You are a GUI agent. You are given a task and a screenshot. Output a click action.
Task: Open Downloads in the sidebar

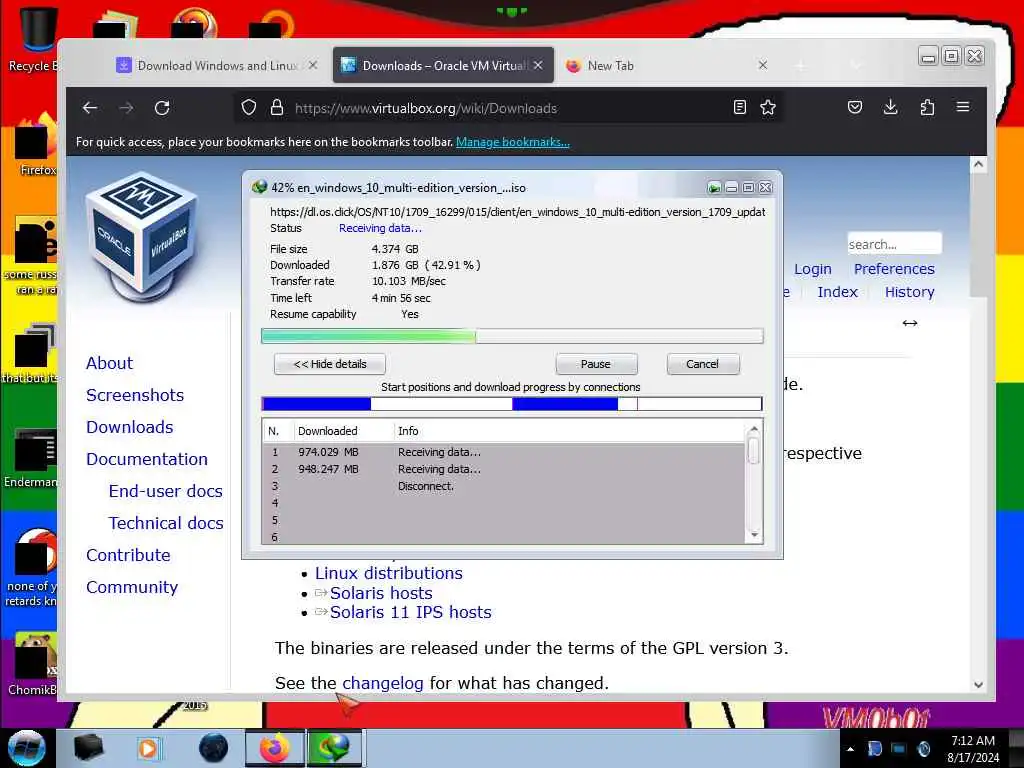[129, 427]
